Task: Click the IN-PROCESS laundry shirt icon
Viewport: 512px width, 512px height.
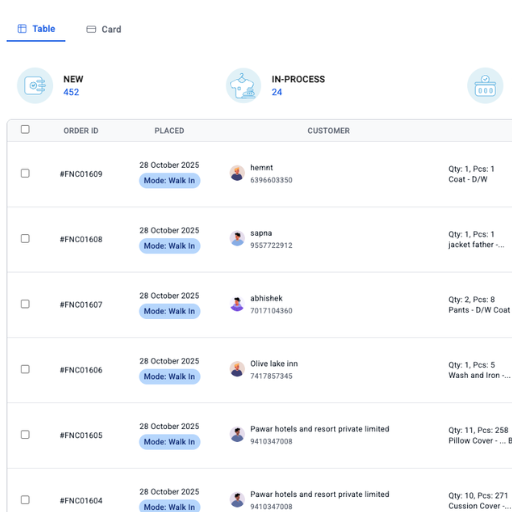Action: 243,86
